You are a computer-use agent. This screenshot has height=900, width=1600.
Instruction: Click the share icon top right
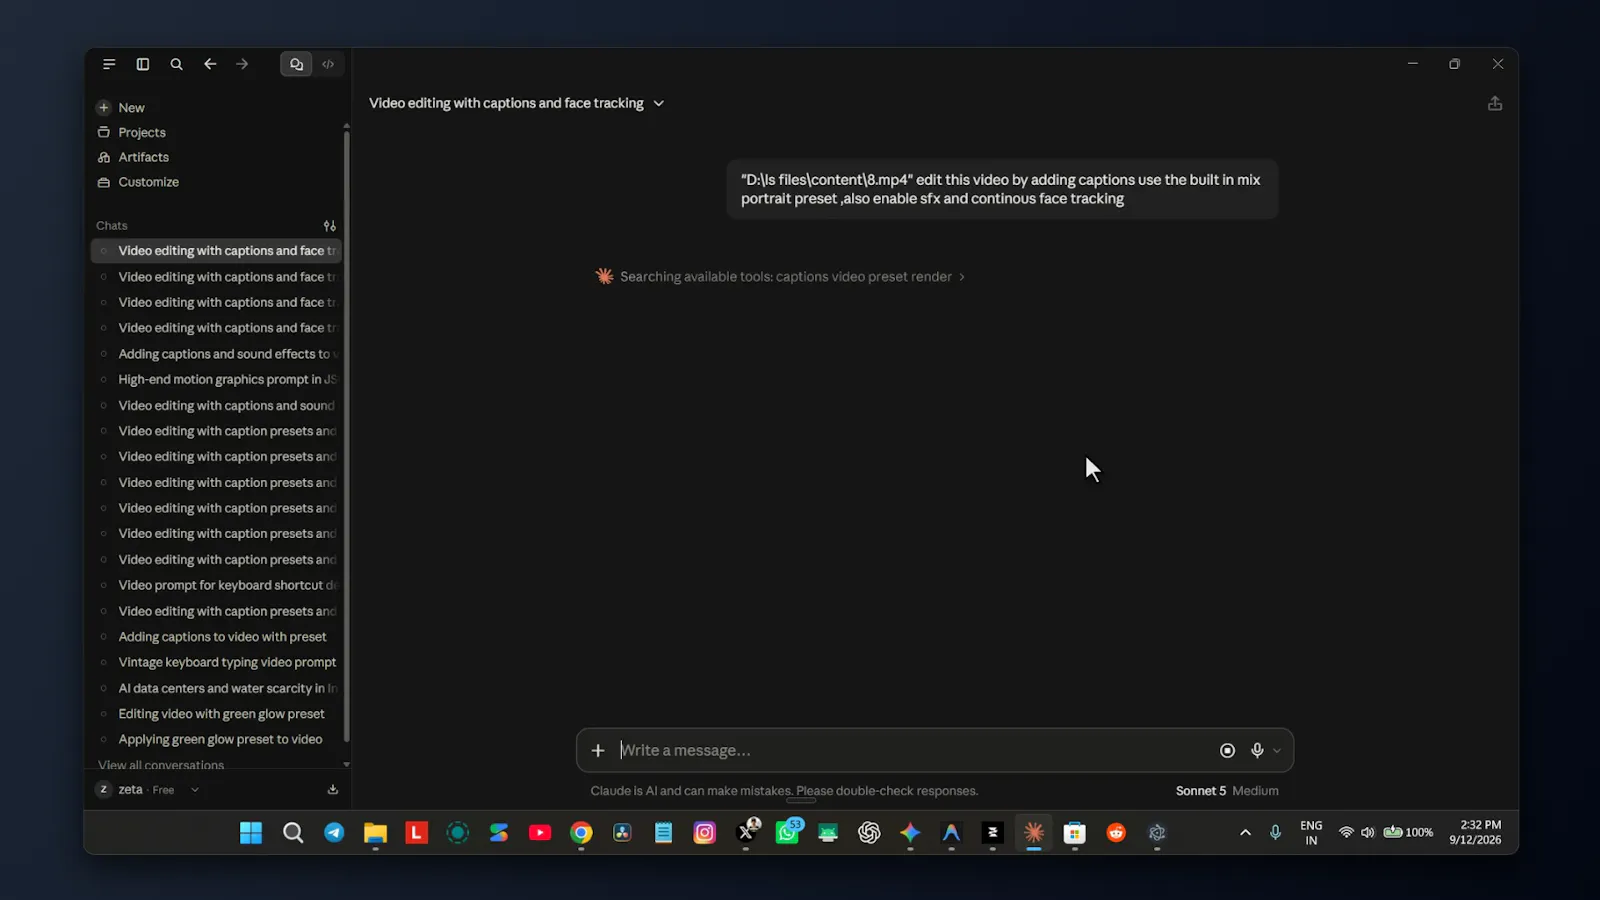1495,104
